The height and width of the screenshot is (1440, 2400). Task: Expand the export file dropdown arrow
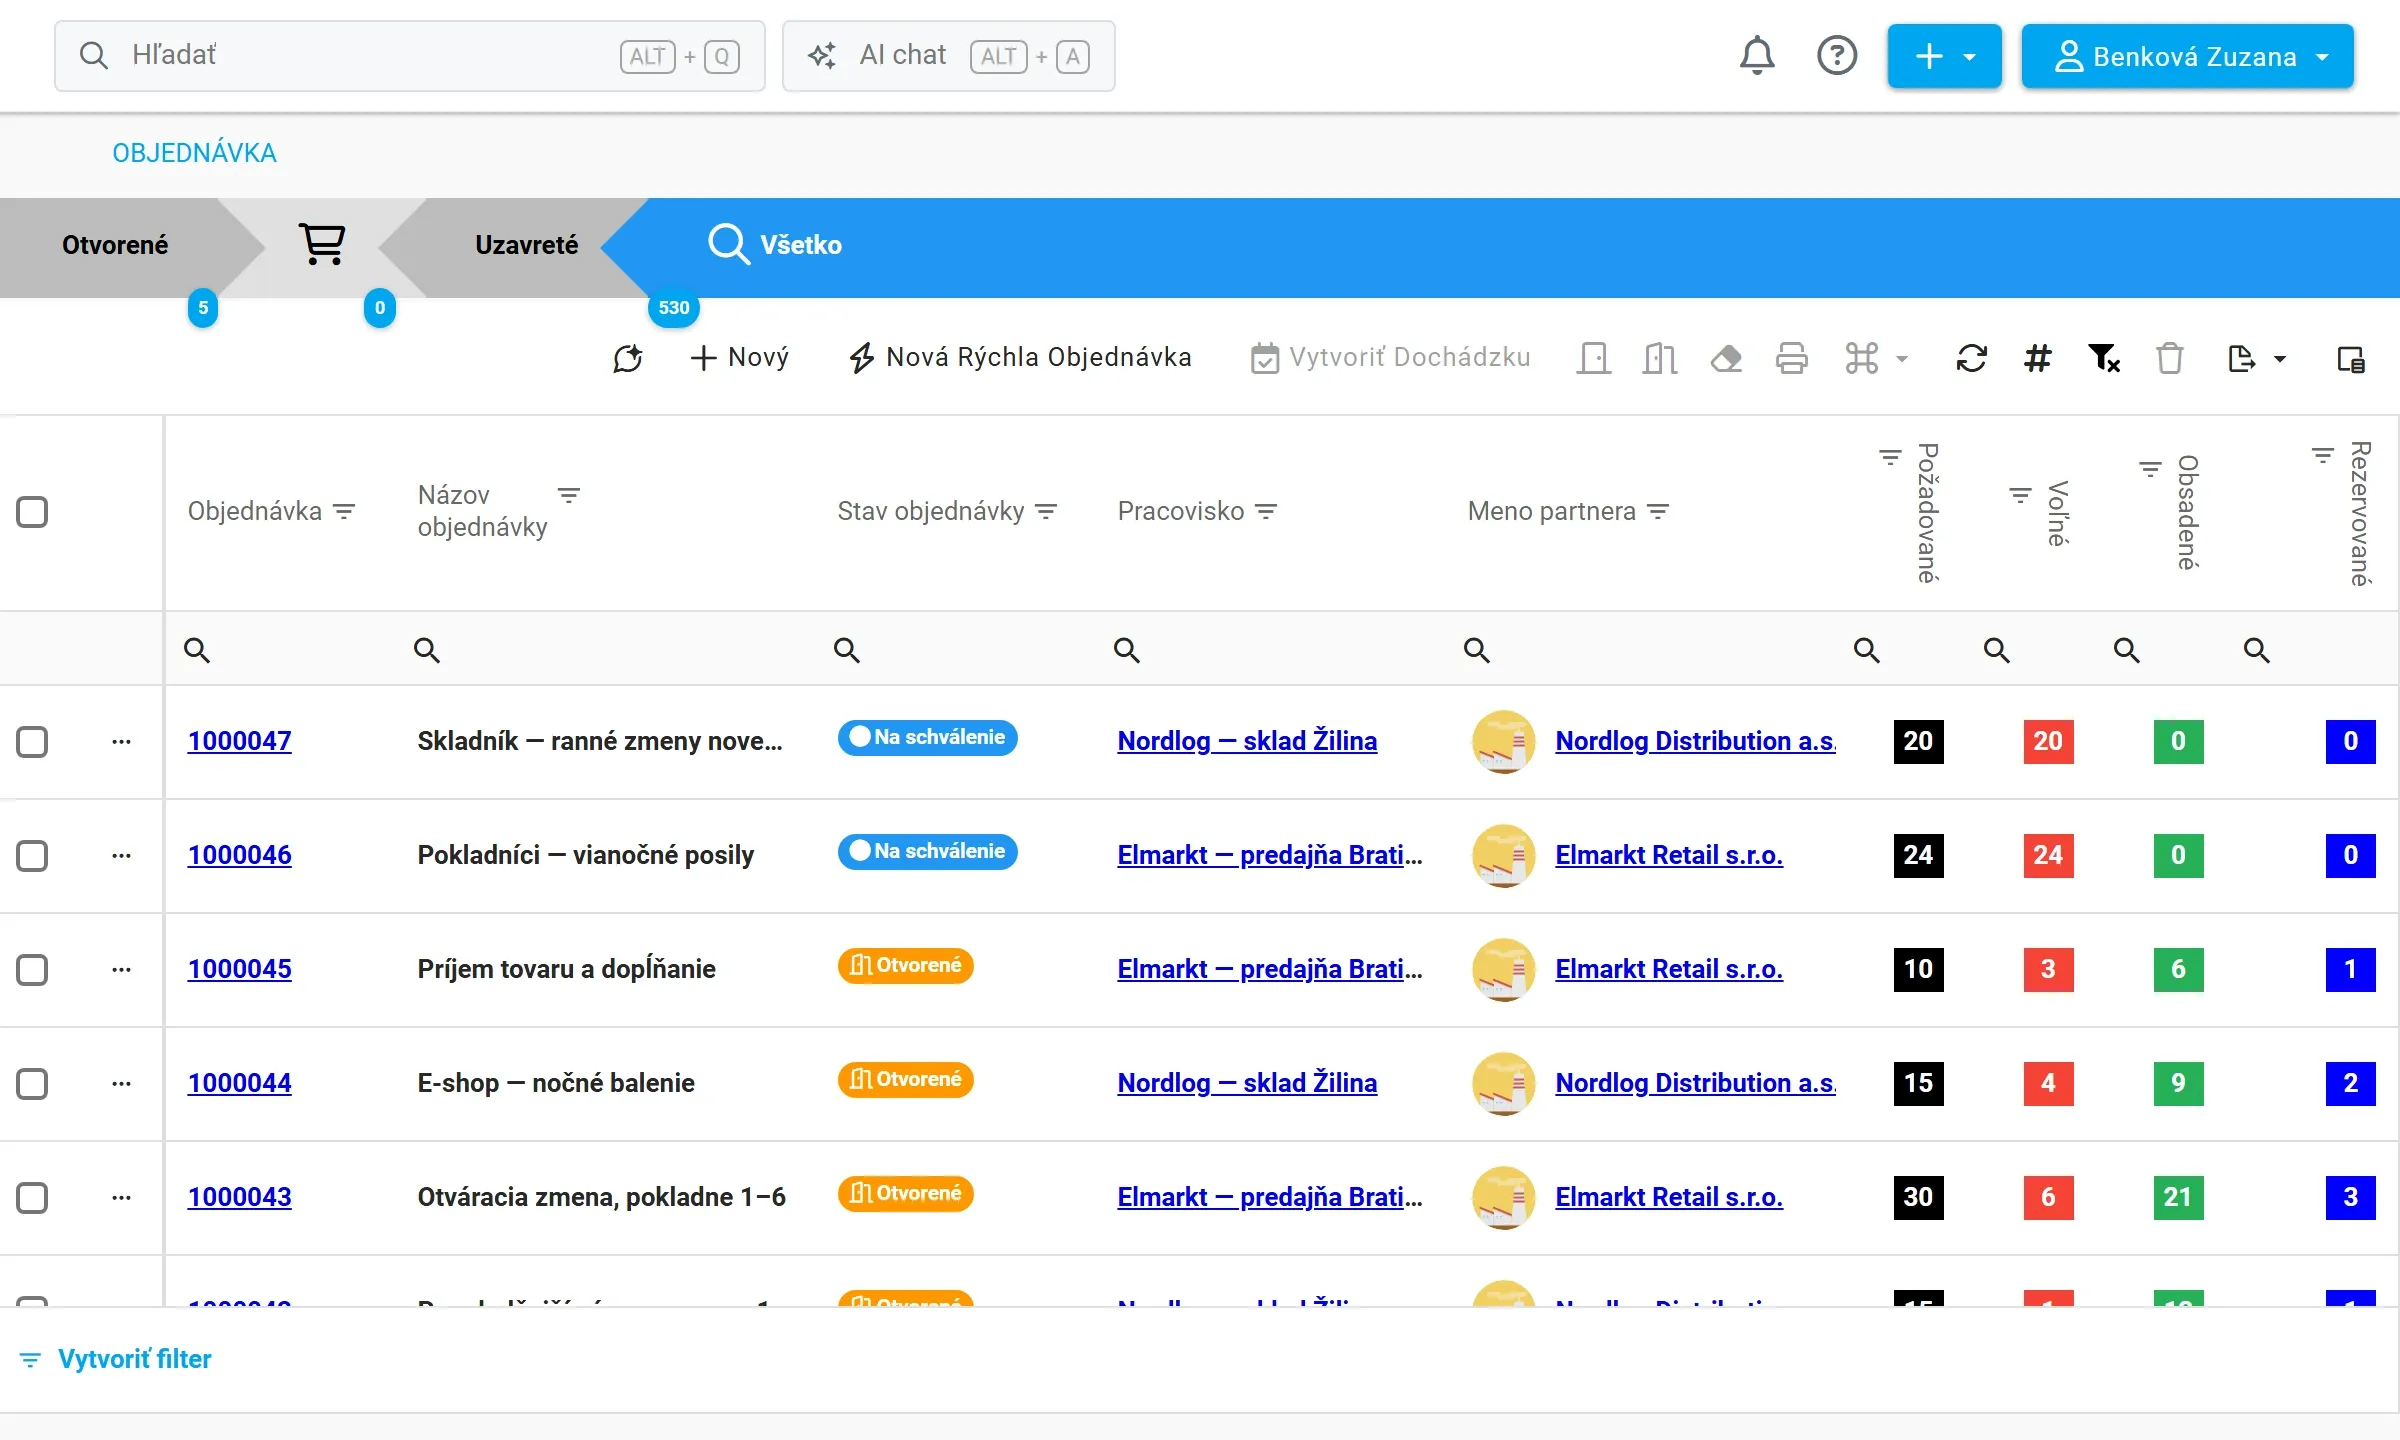point(2280,358)
